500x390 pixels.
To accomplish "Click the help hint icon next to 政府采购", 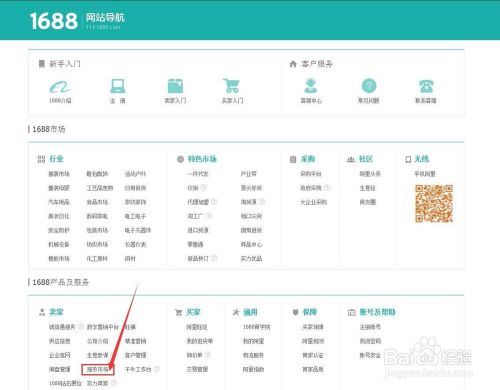I will click(327, 188).
